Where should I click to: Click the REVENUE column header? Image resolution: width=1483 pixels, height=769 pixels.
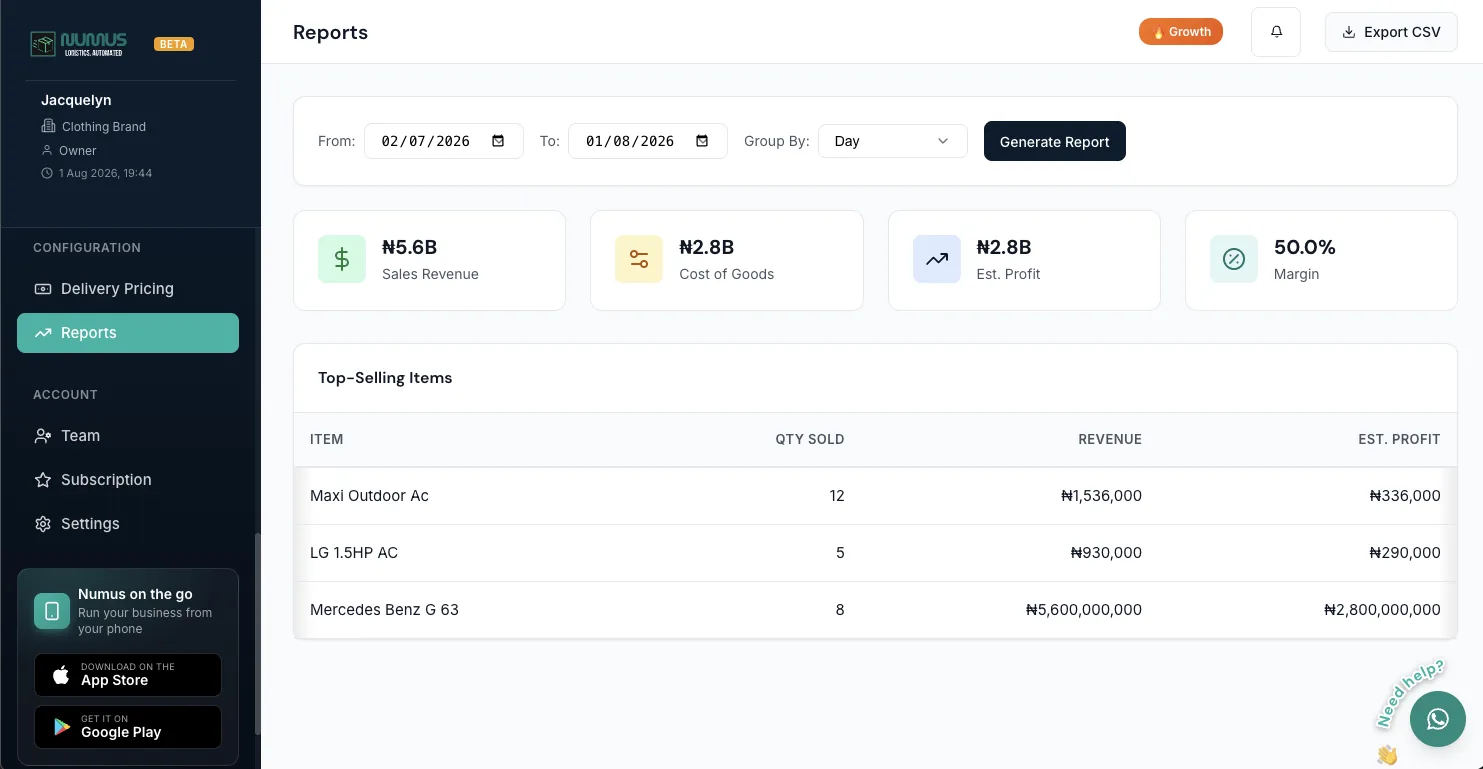coord(1110,439)
